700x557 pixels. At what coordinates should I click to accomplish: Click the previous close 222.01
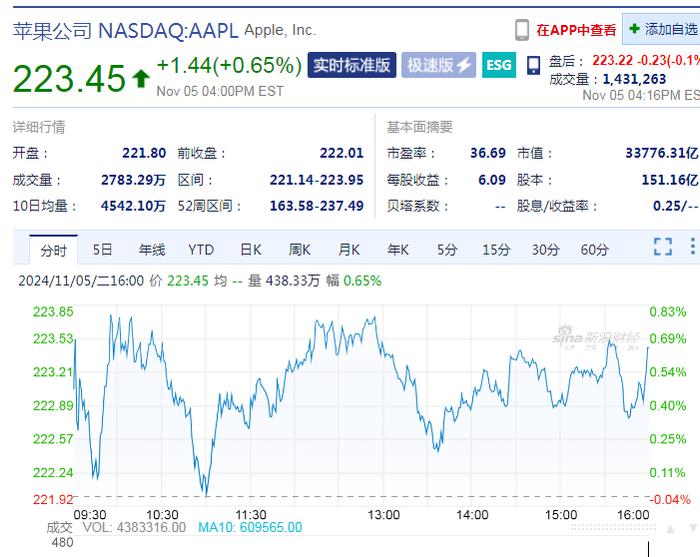342,153
